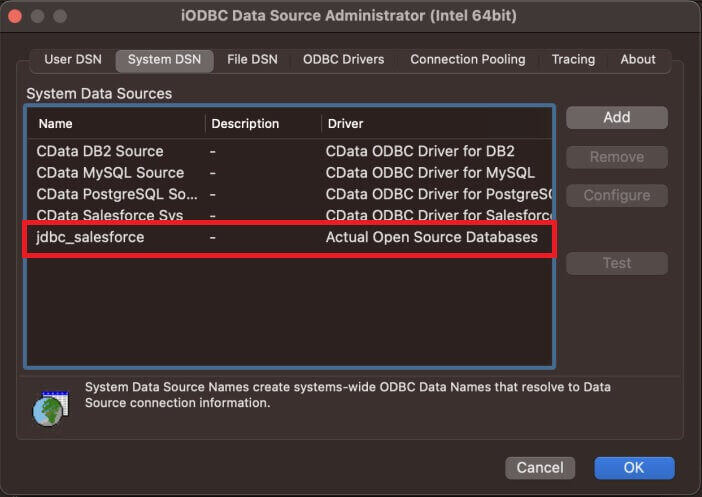Image resolution: width=702 pixels, height=497 pixels.
Task: Open the ODBC Drivers tab
Action: 343,60
